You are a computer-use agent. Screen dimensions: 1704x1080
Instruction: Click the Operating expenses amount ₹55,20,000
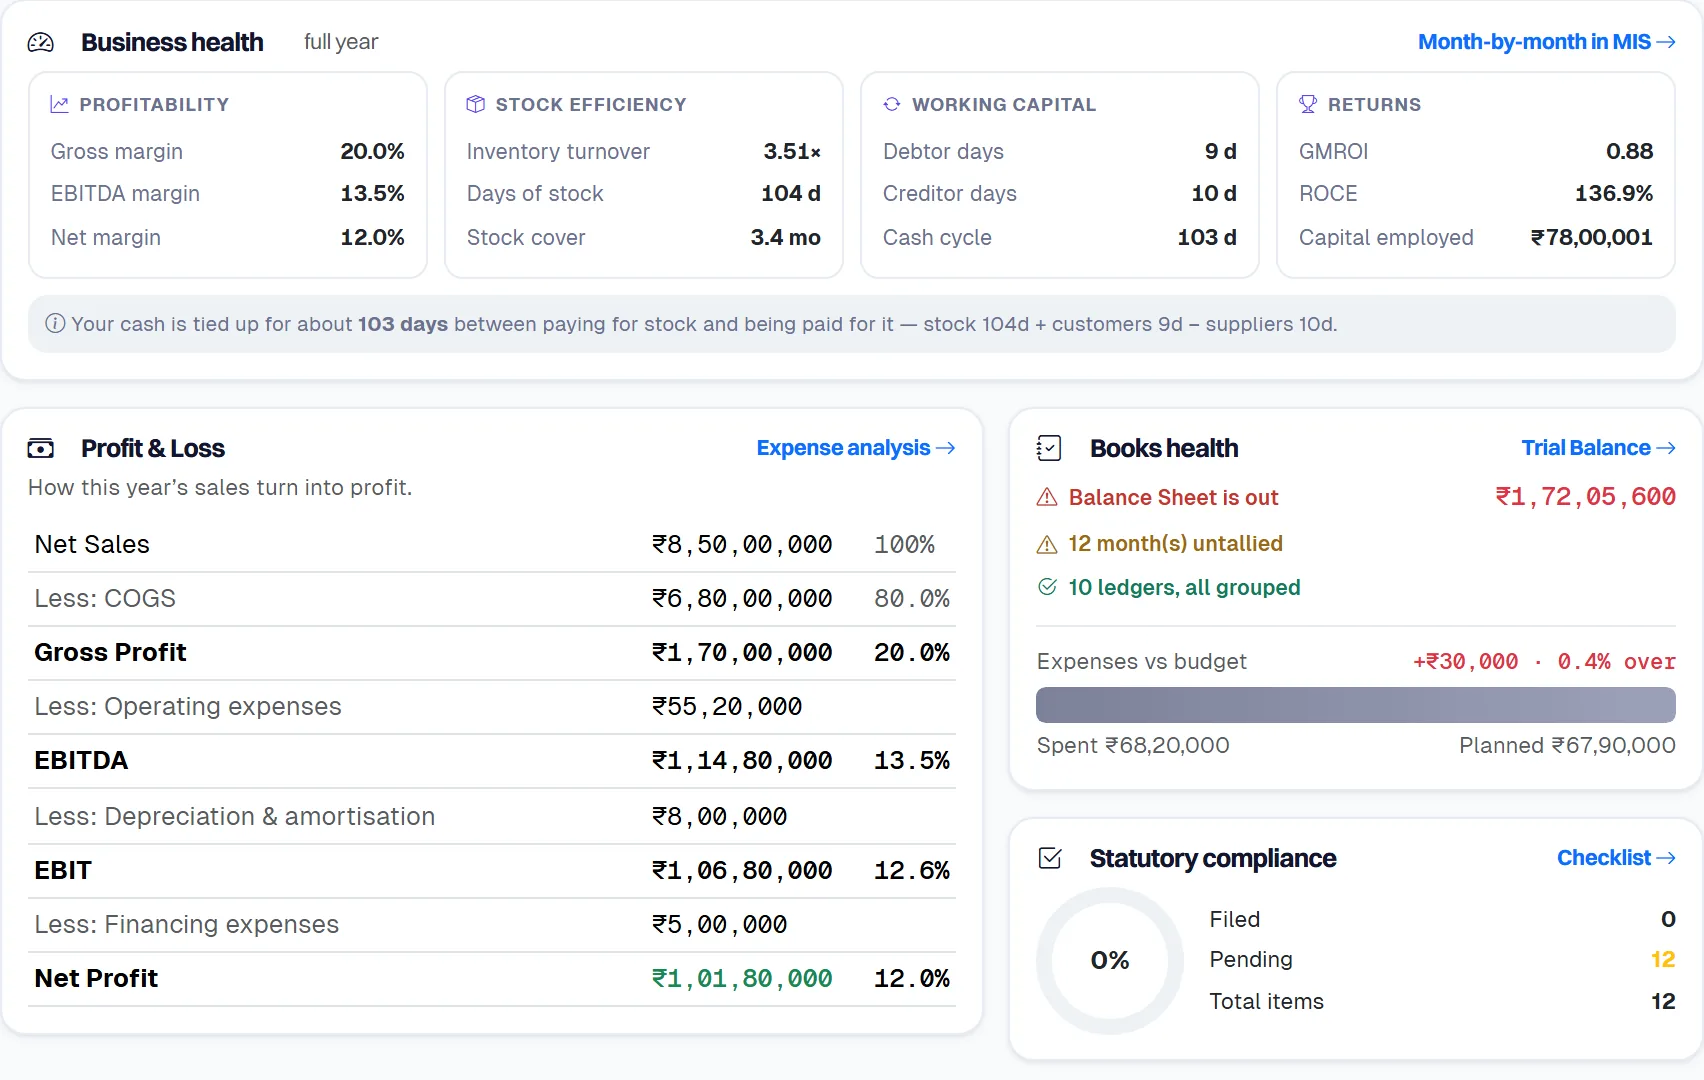coord(727,706)
